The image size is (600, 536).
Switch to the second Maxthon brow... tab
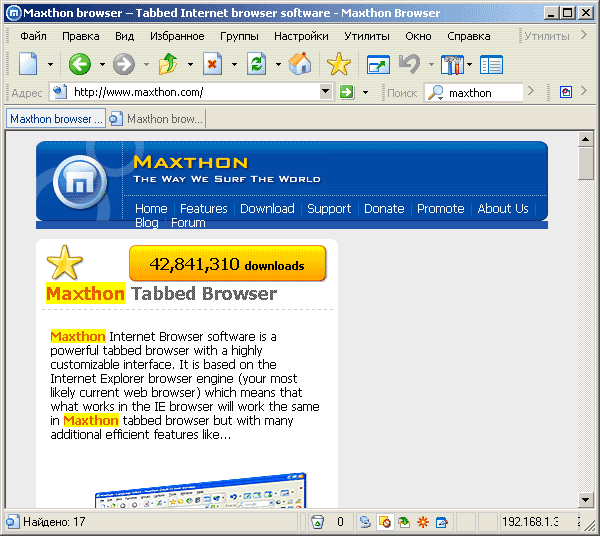coord(156,119)
